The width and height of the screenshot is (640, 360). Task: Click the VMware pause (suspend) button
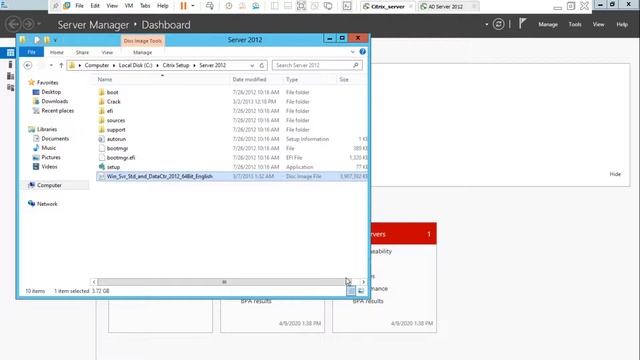tap(183, 6)
